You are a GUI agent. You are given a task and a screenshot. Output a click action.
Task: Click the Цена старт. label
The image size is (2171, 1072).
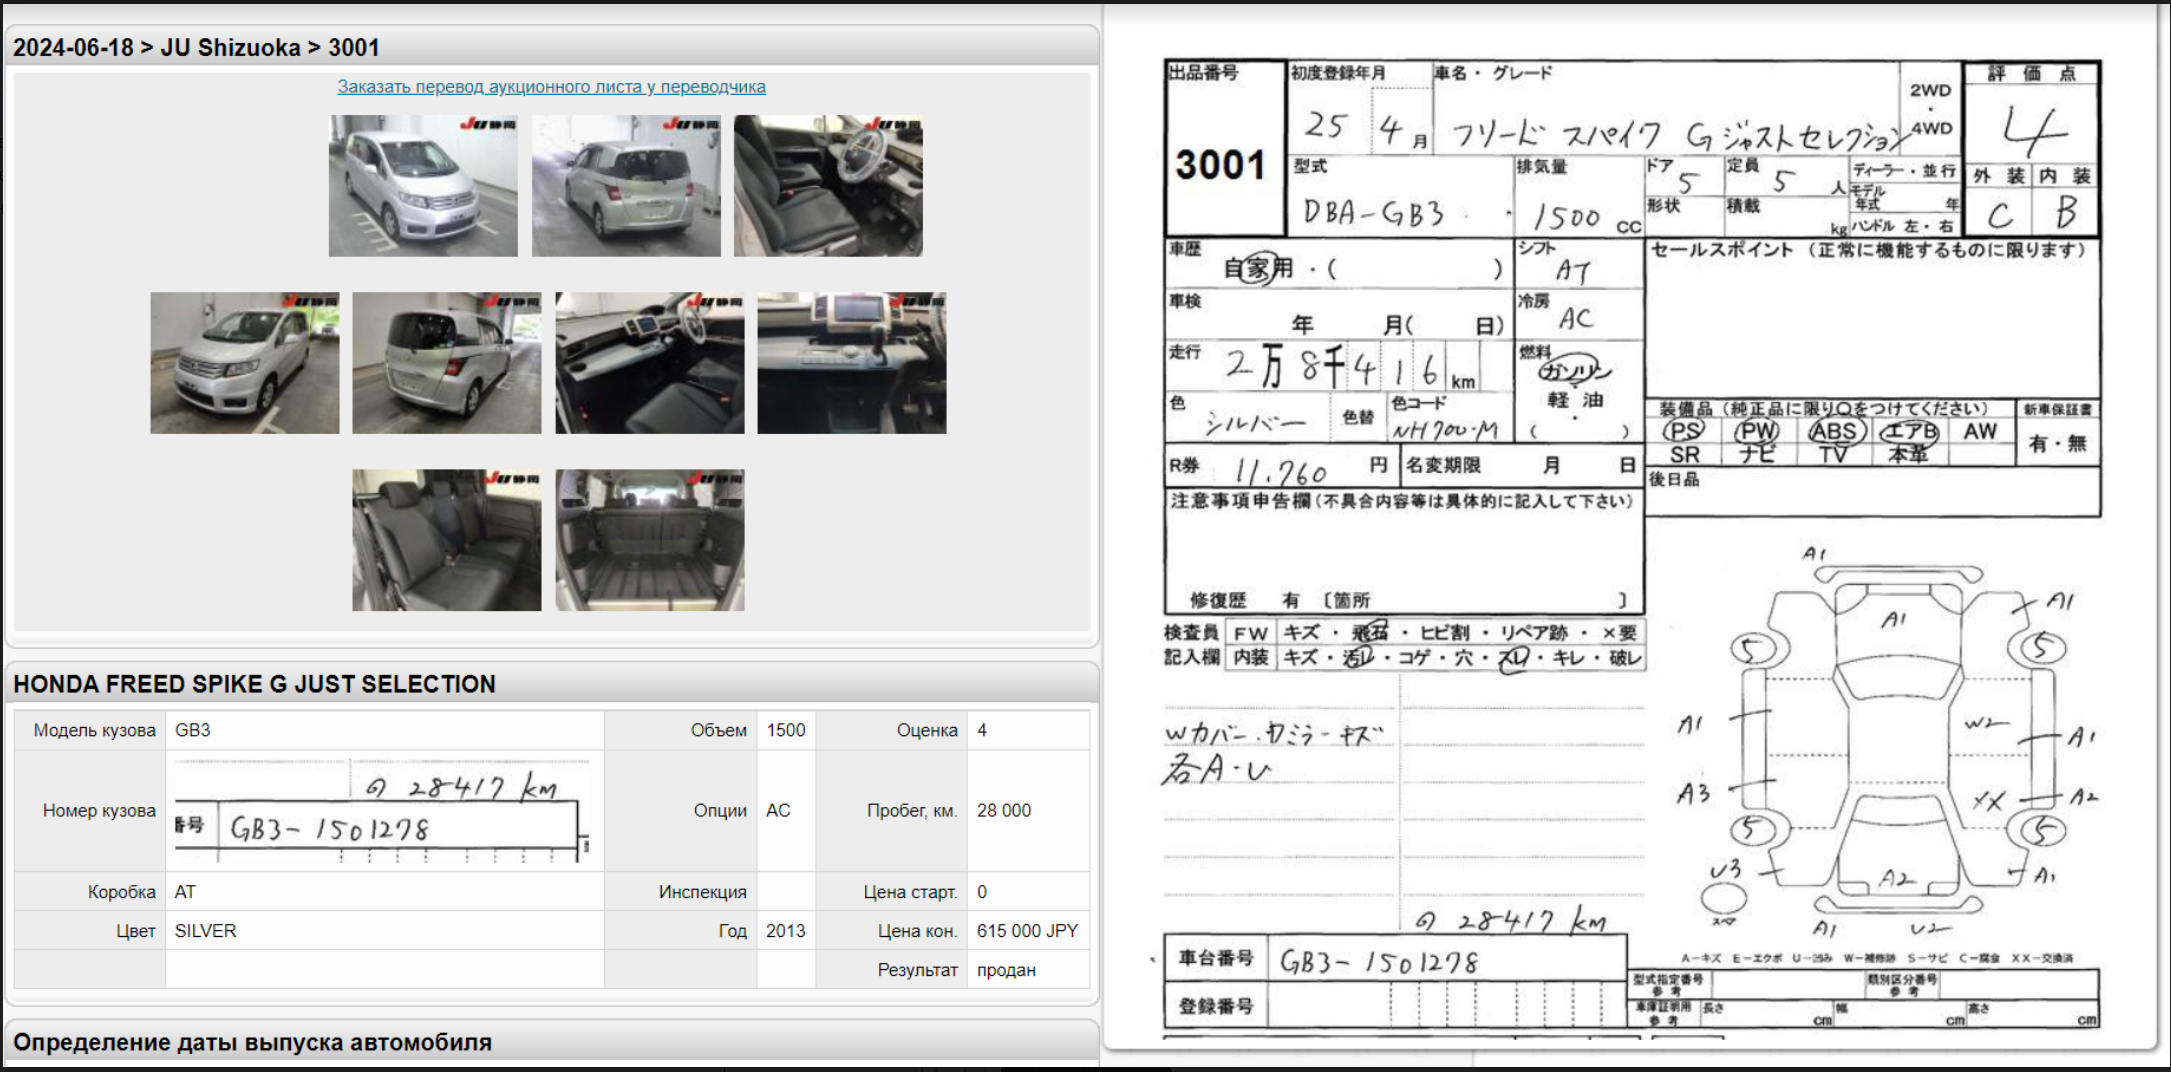coord(911,891)
